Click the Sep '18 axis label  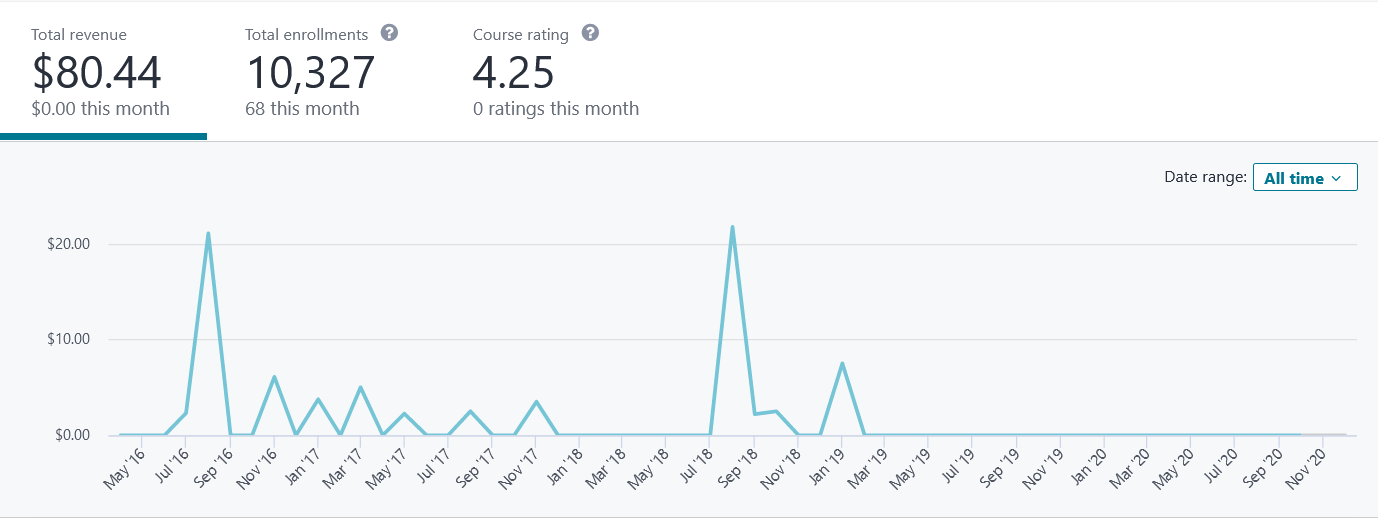coord(736,468)
